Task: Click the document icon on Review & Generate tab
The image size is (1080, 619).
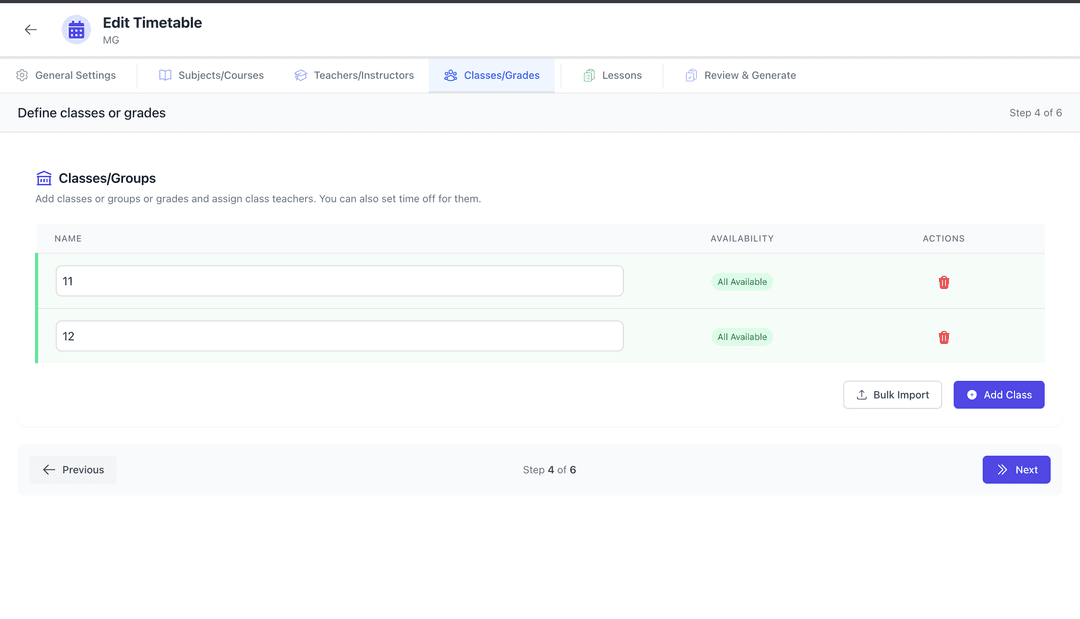Action: pyautogui.click(x=691, y=75)
